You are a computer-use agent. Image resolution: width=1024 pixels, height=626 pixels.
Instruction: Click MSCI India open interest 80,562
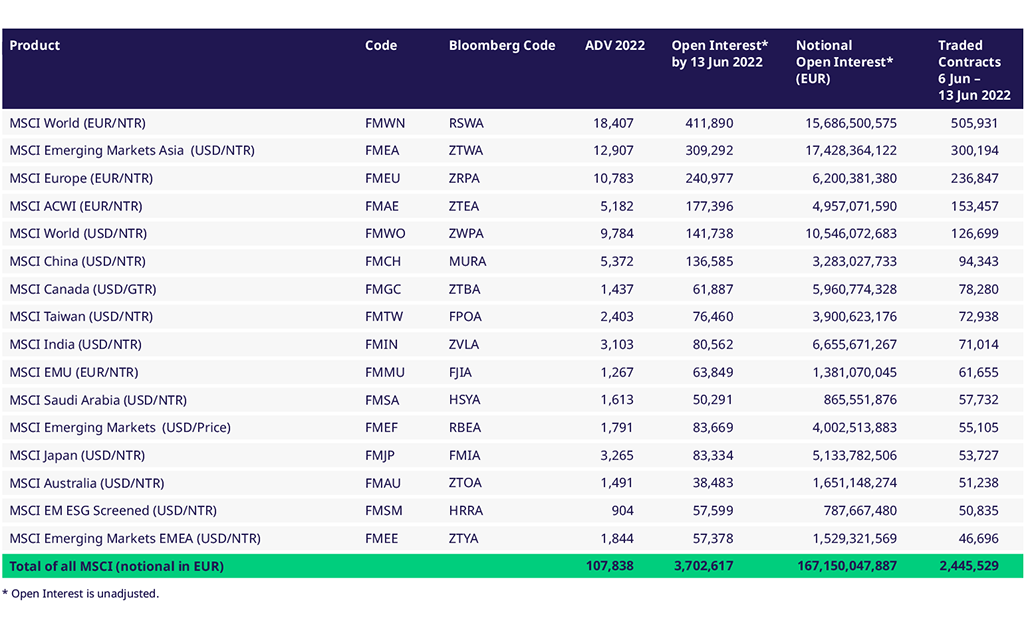tap(709, 345)
